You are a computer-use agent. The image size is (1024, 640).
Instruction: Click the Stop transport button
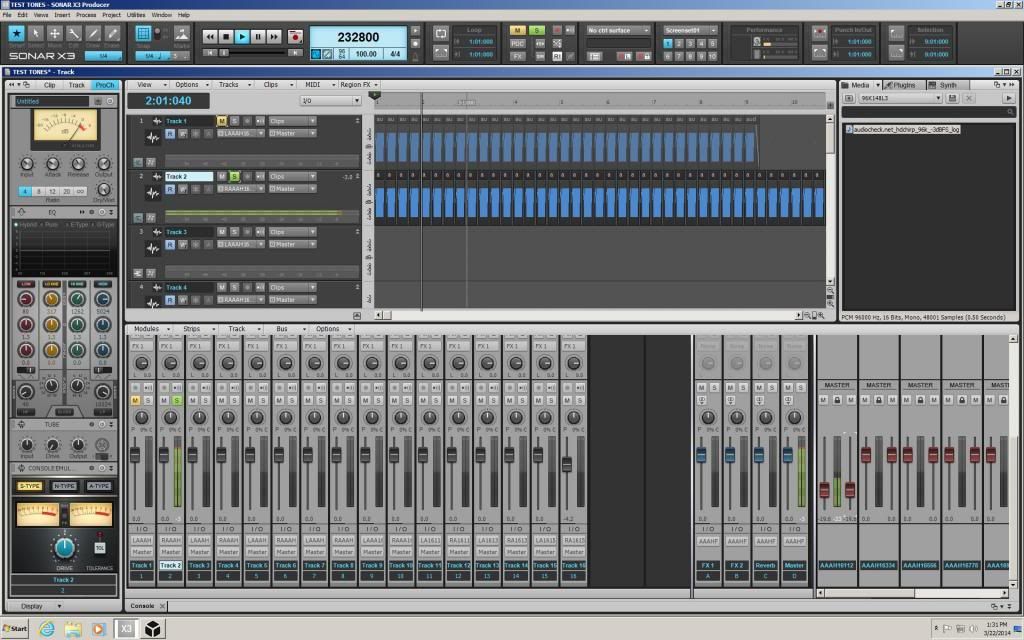pyautogui.click(x=226, y=37)
